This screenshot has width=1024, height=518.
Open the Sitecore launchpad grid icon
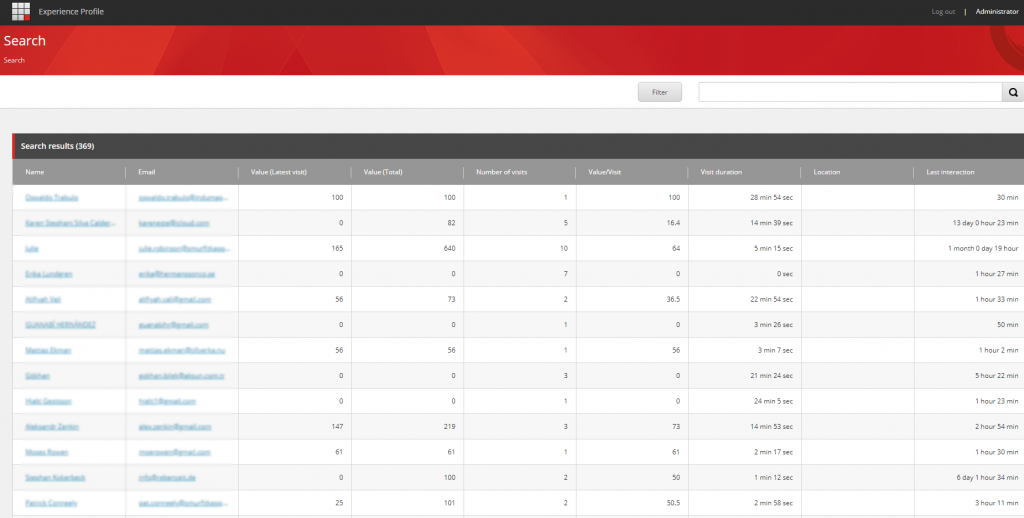coord(21,12)
